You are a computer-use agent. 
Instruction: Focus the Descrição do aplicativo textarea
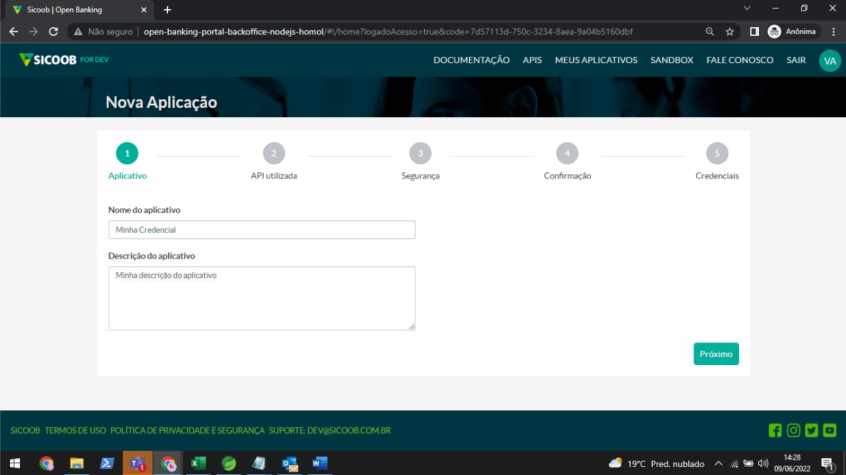tap(262, 298)
